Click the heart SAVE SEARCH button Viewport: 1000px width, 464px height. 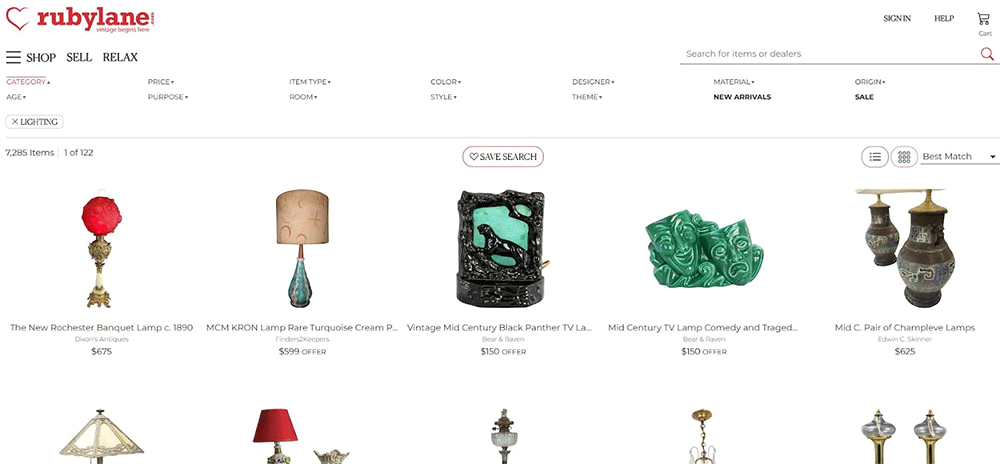click(503, 157)
